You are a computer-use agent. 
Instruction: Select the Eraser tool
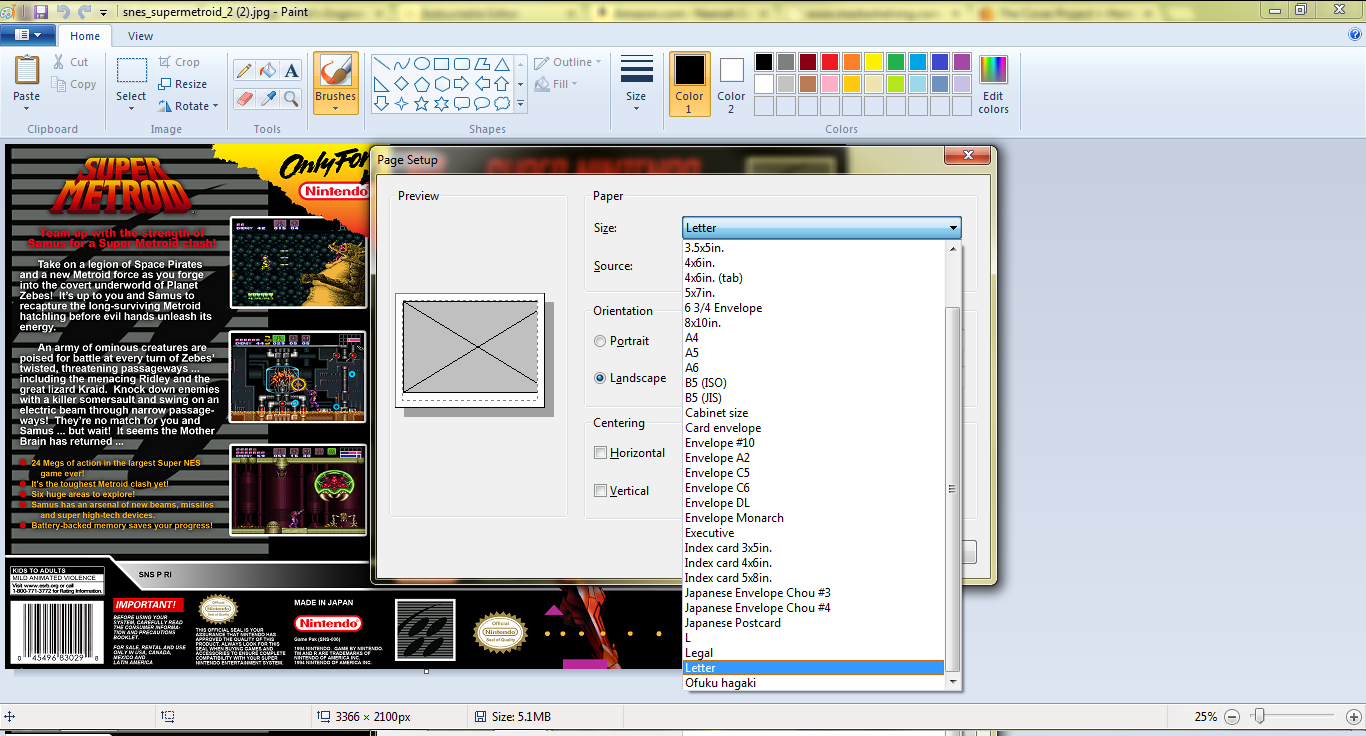click(x=243, y=98)
